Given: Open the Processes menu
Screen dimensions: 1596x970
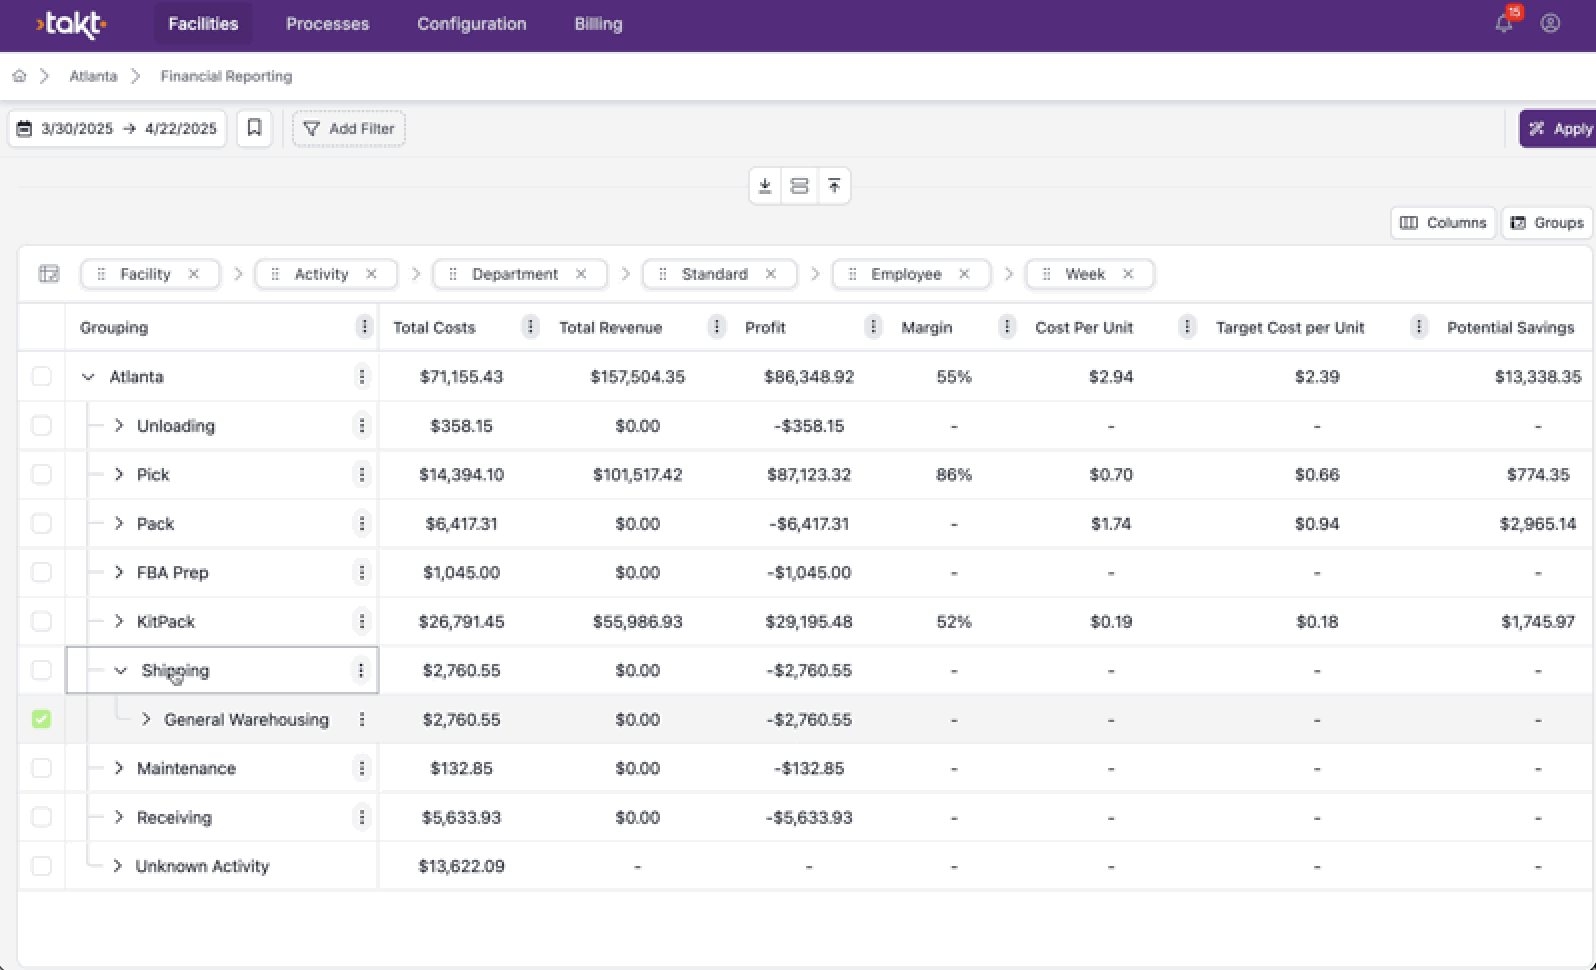Looking at the screenshot, I should (327, 24).
